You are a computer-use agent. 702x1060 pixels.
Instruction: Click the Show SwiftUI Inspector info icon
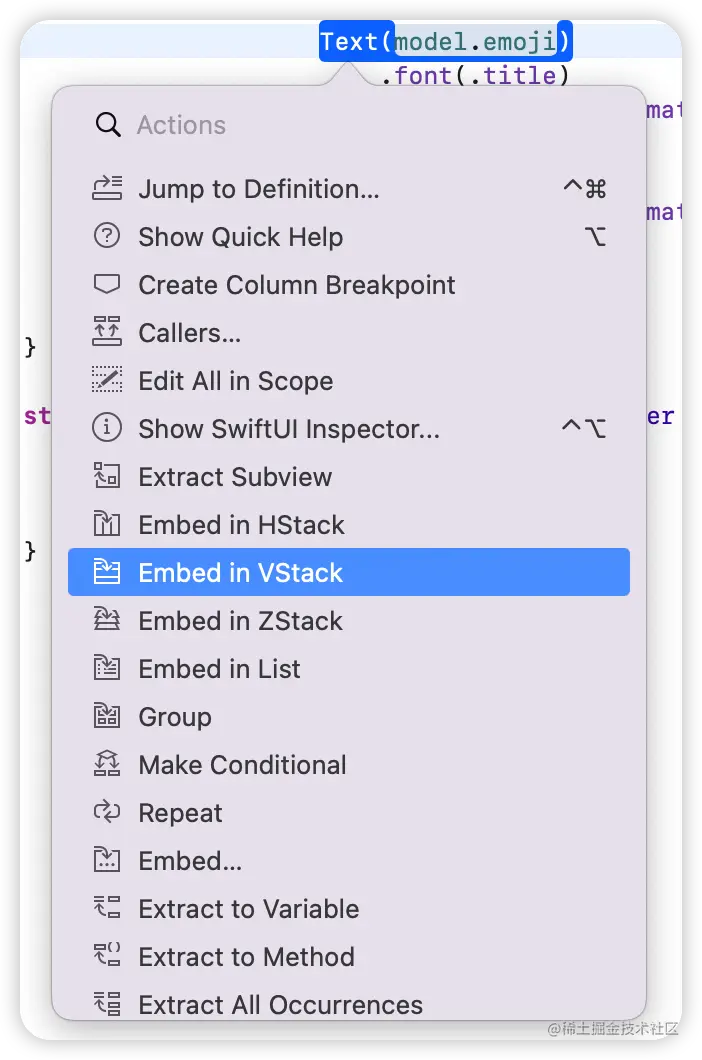[107, 428]
